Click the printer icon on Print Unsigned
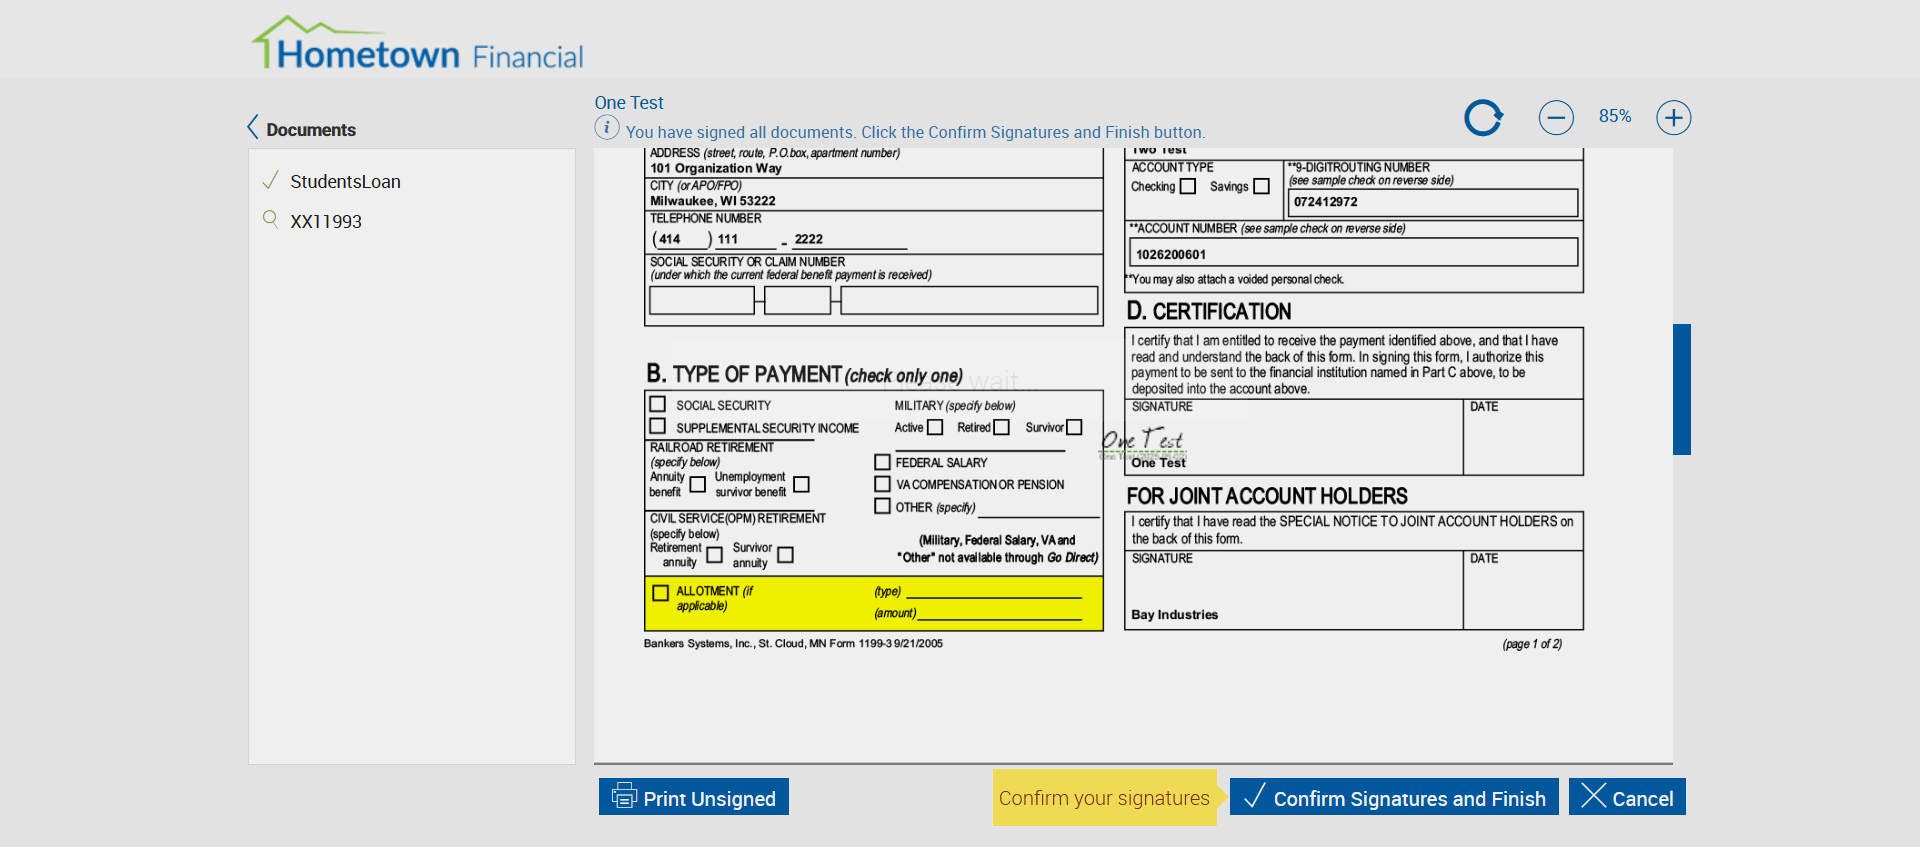1920x847 pixels. pyautogui.click(x=624, y=796)
